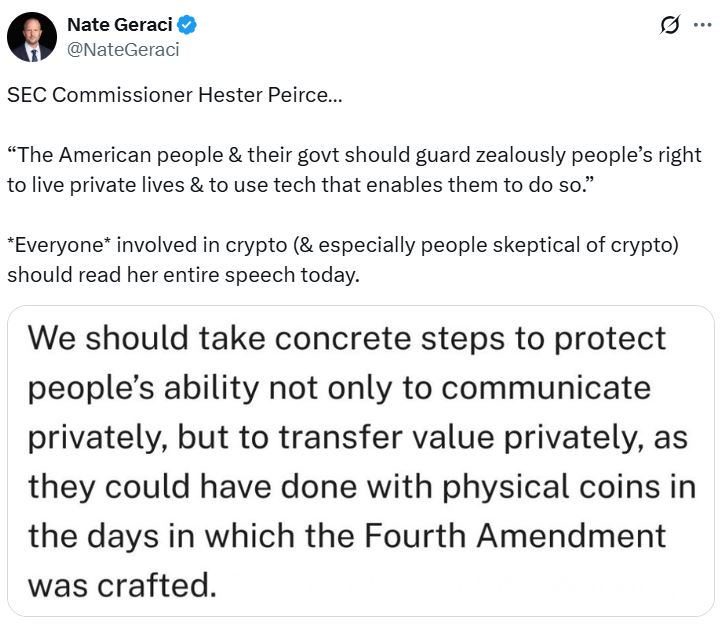This screenshot has height=630, width=724.
Task: Click 'We should take concrete steps' in image
Action: click(250, 338)
